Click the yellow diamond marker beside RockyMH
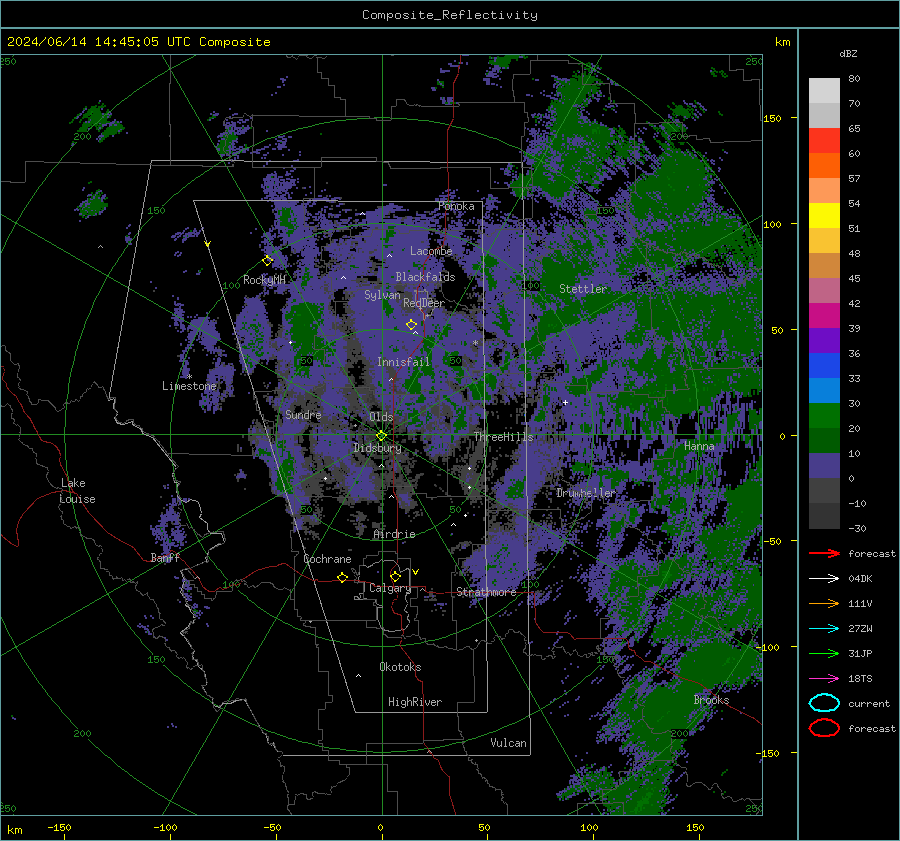 coord(267,261)
